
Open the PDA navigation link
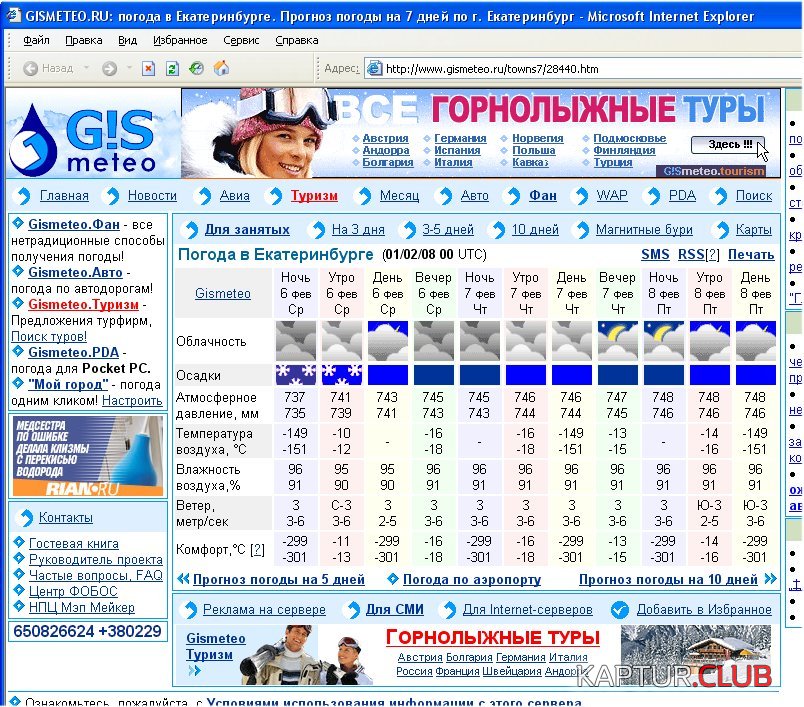682,196
